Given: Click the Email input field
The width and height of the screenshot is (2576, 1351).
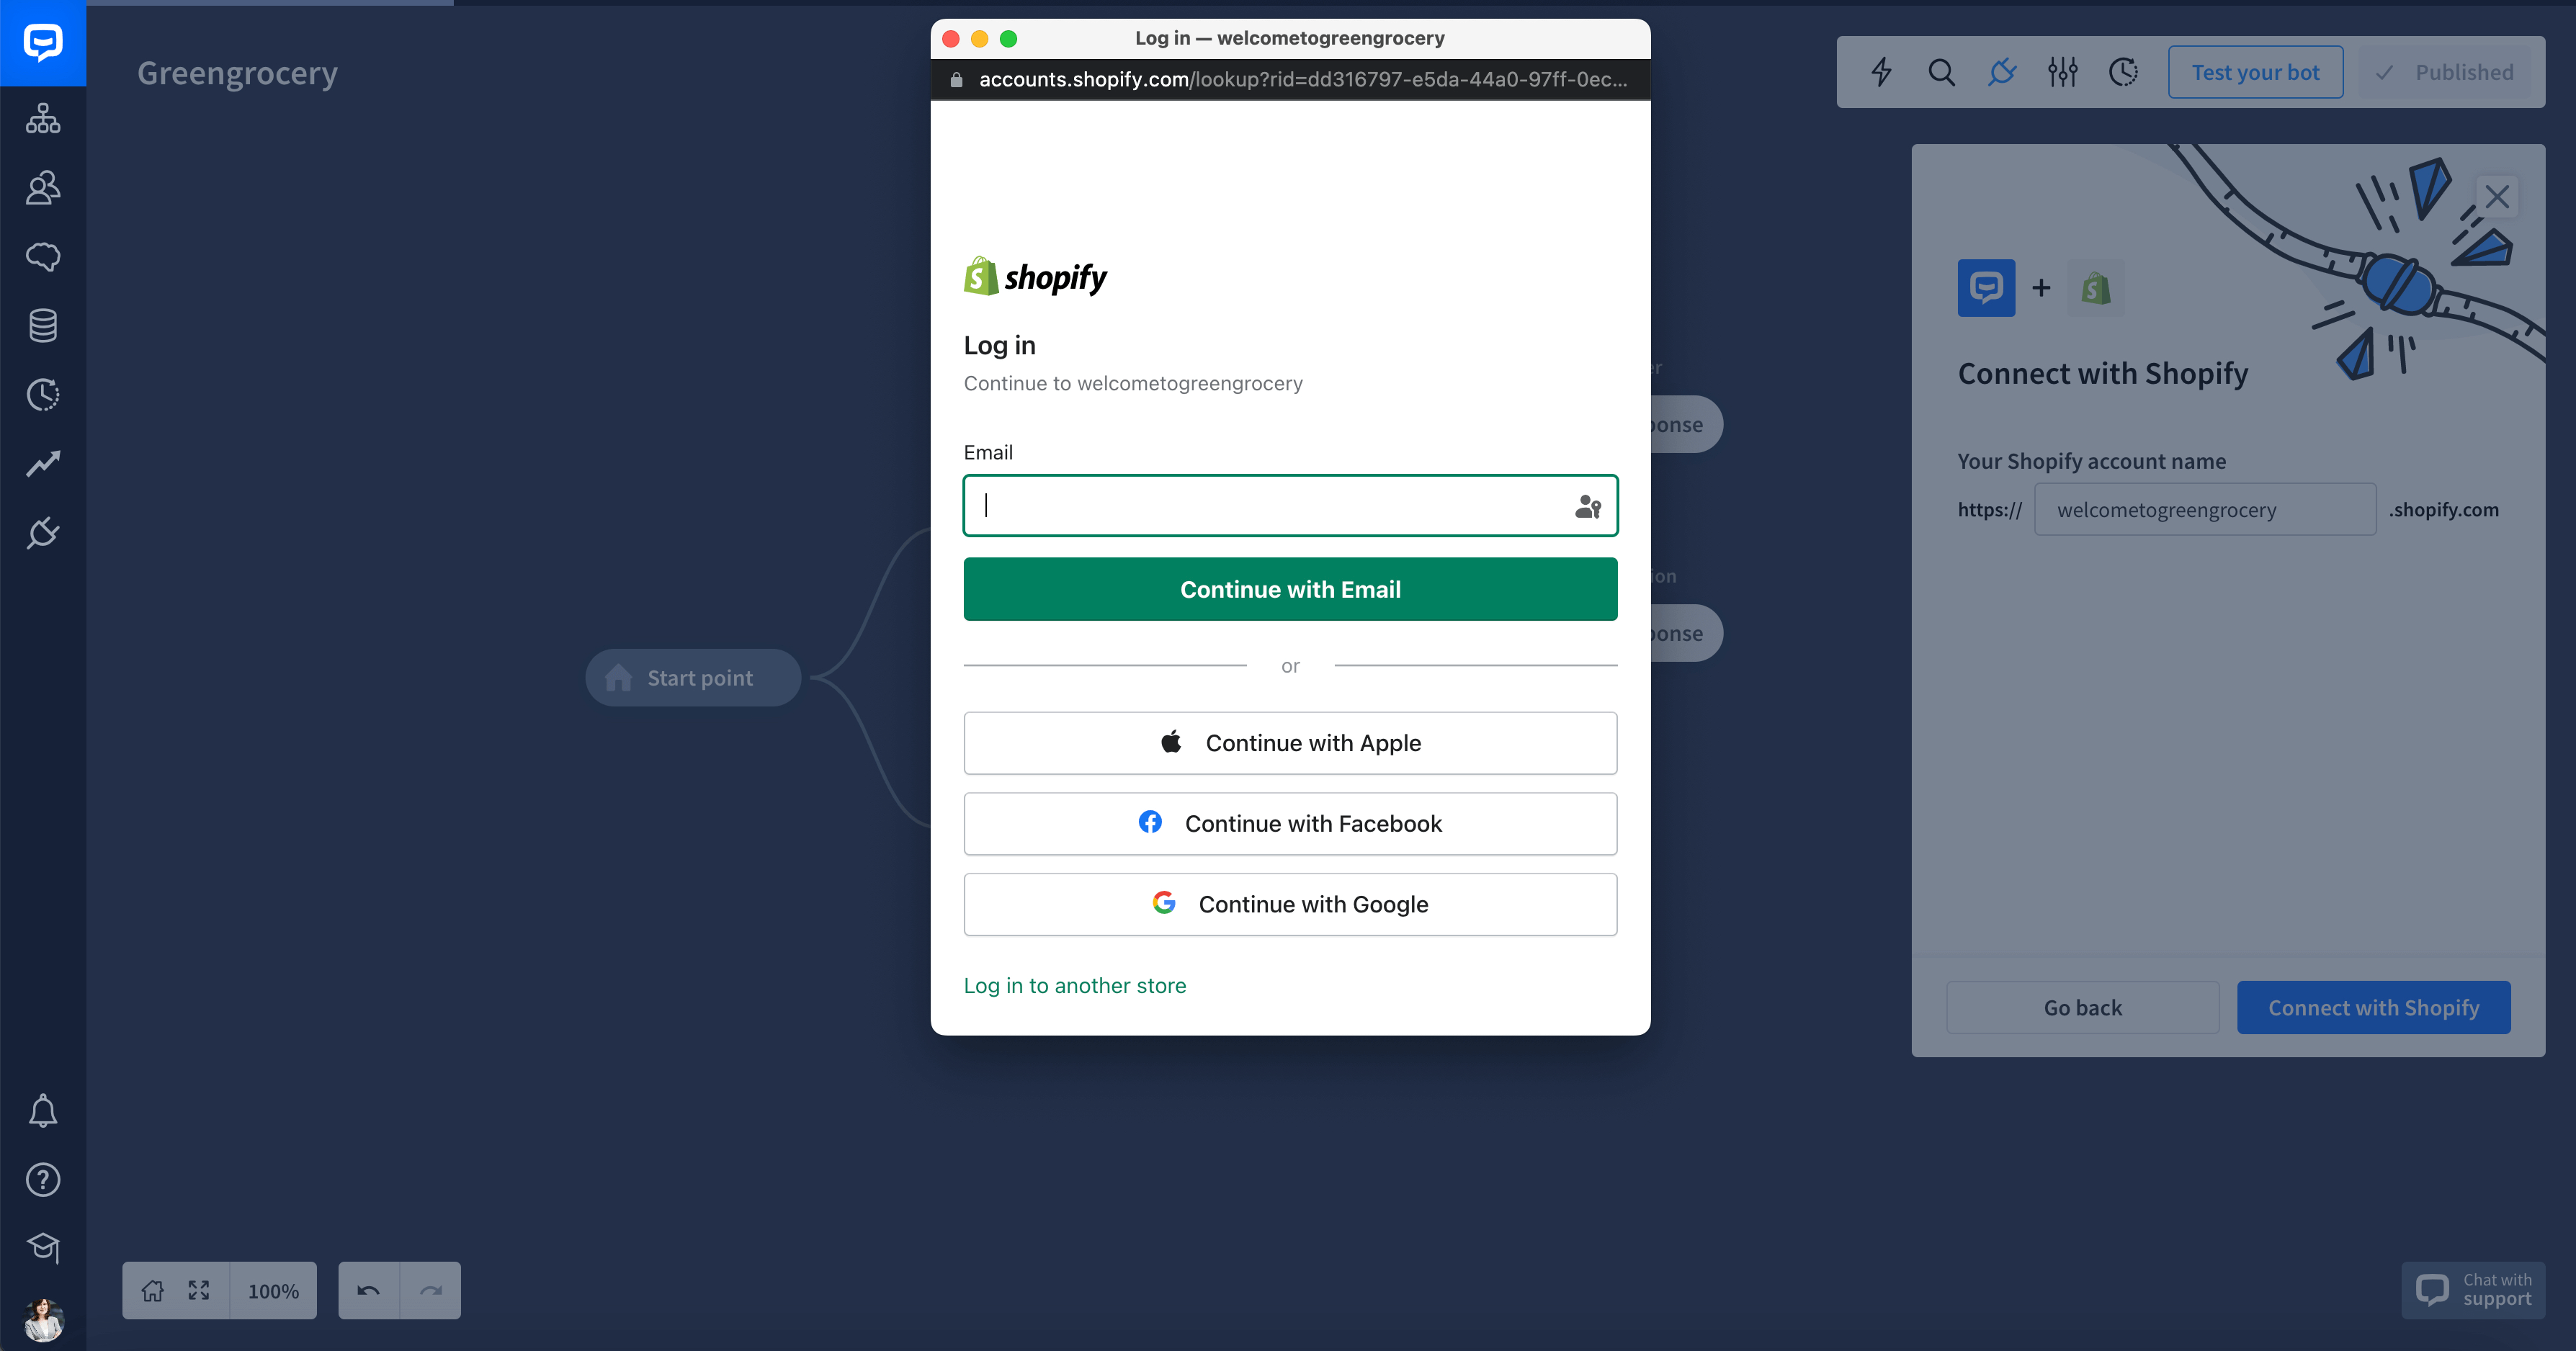Looking at the screenshot, I should pos(1290,506).
